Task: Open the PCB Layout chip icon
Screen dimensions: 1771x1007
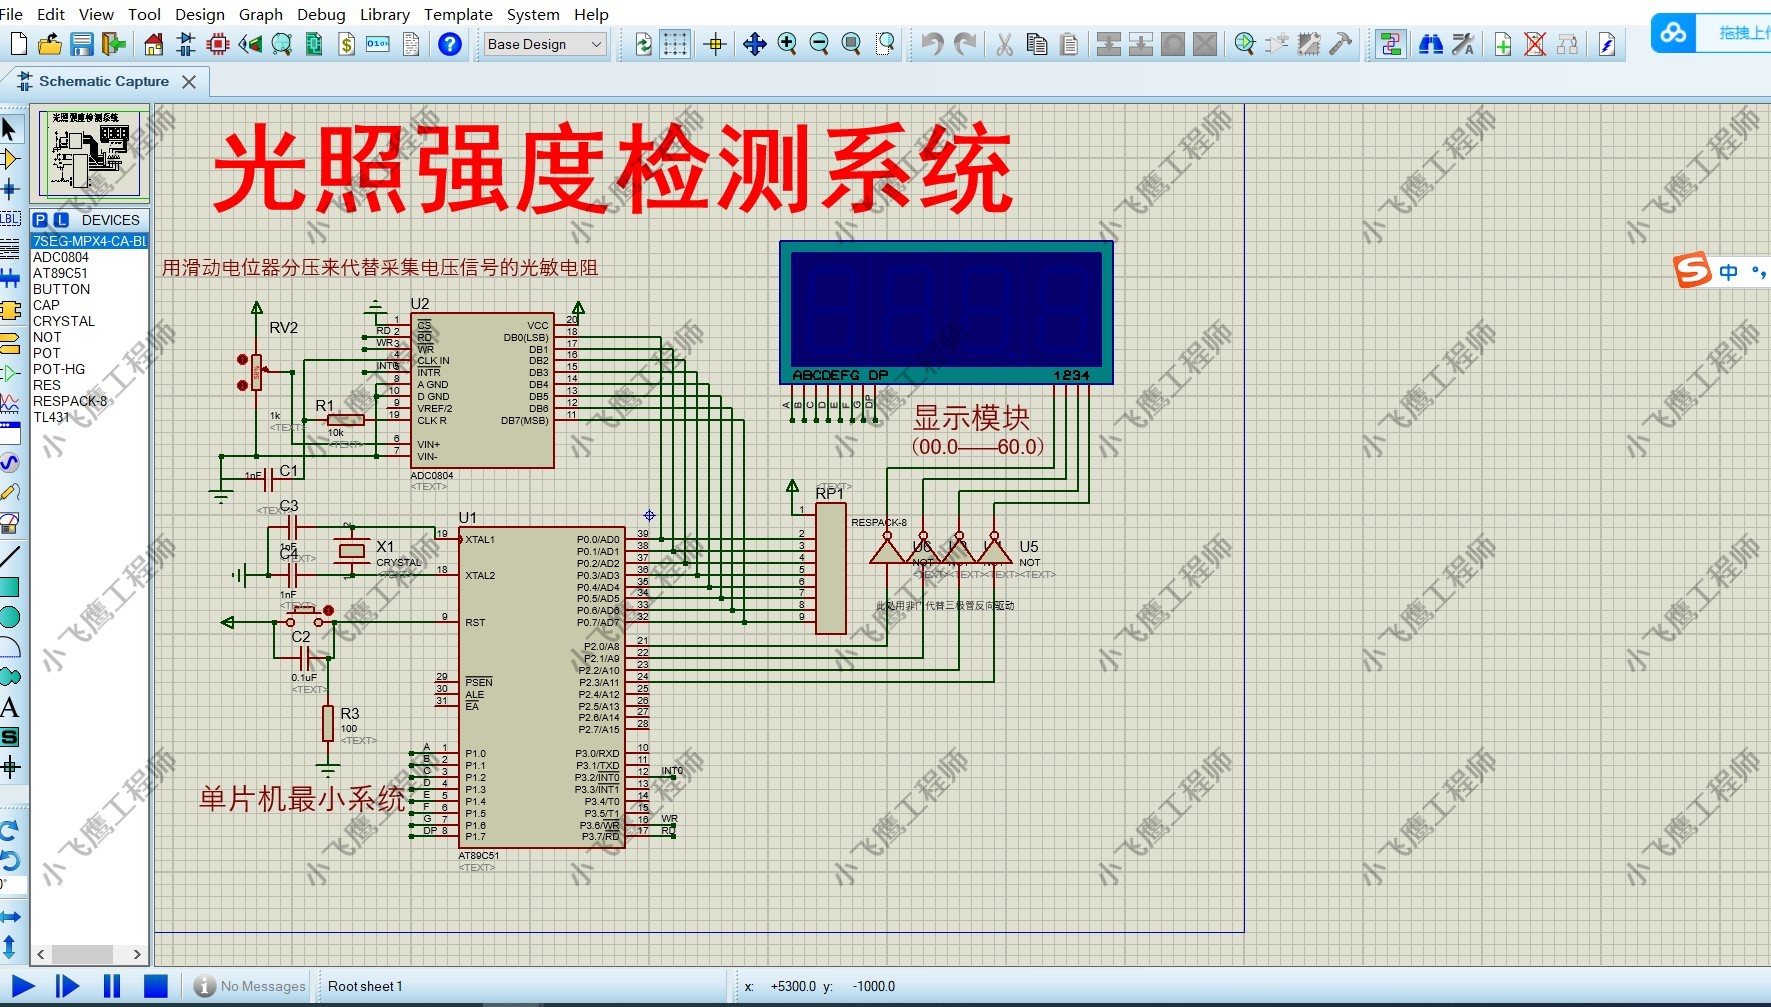Action: point(218,44)
